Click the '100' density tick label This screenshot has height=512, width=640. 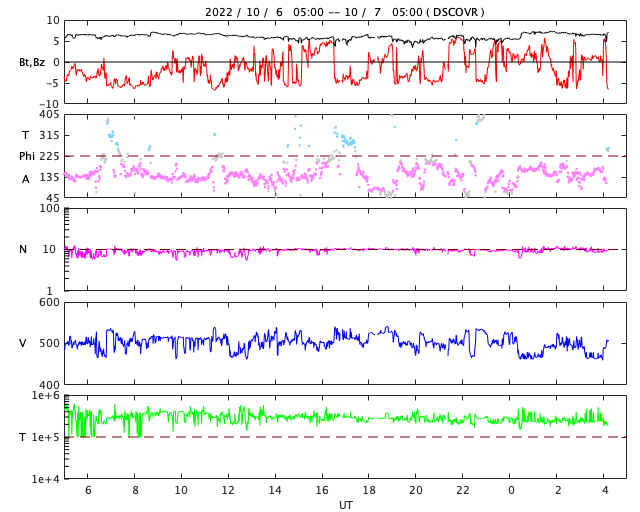(49, 208)
